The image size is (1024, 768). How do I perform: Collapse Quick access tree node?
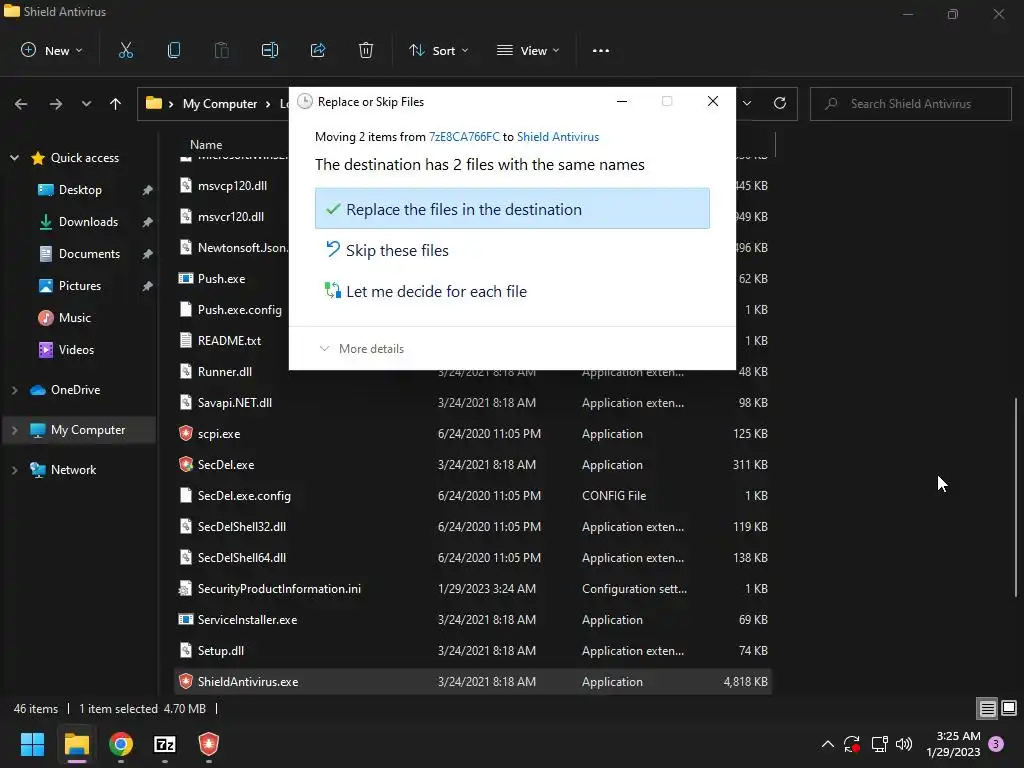[14, 158]
